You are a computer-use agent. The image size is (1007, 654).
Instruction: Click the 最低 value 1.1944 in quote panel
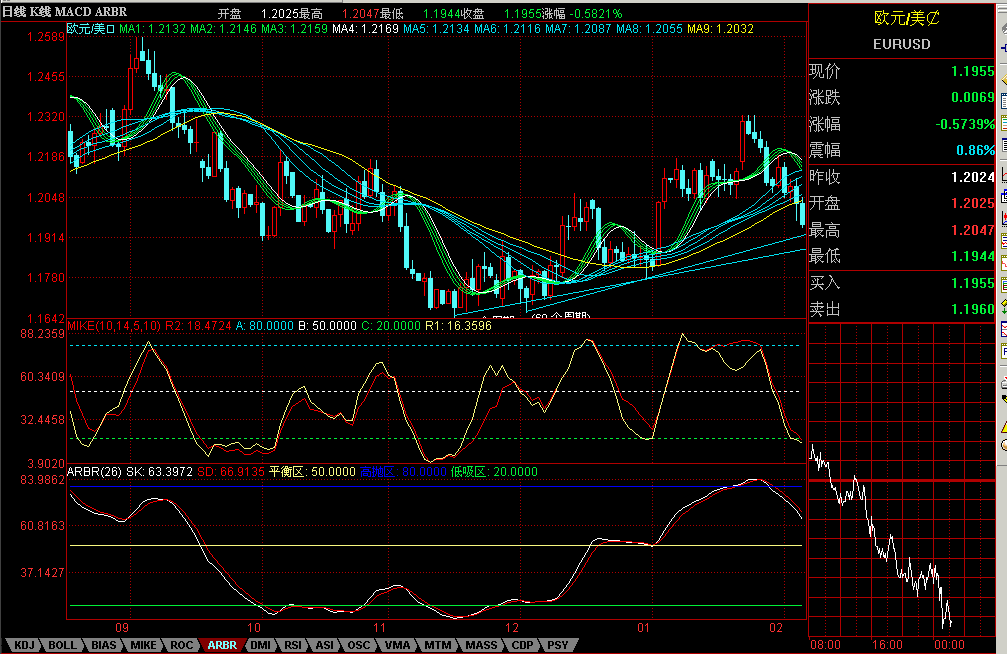tap(972, 256)
